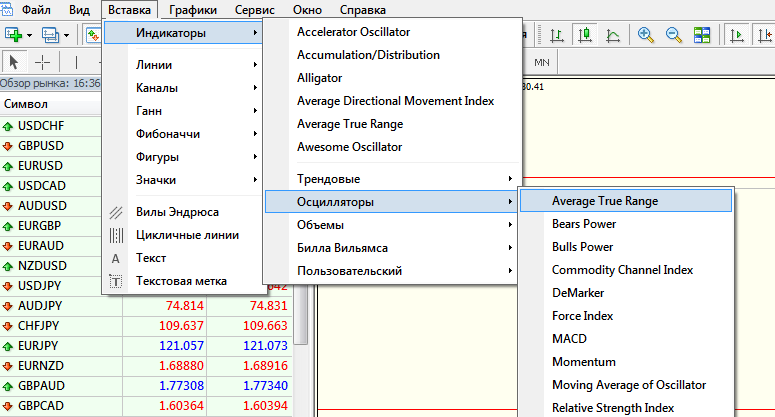Click the Zoom Out magnifier icon
Viewport: 775px width, 417px height.
tap(673, 35)
